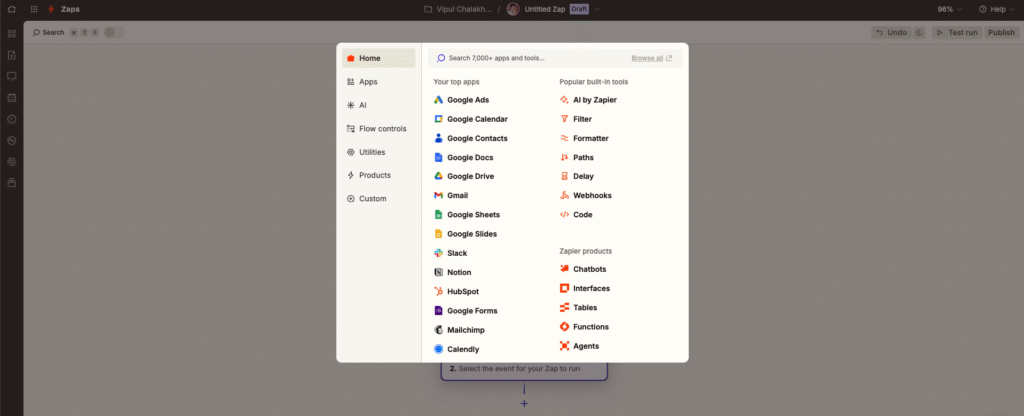Open the version history icon next to Undo
1024x416 pixels.
[920, 32]
